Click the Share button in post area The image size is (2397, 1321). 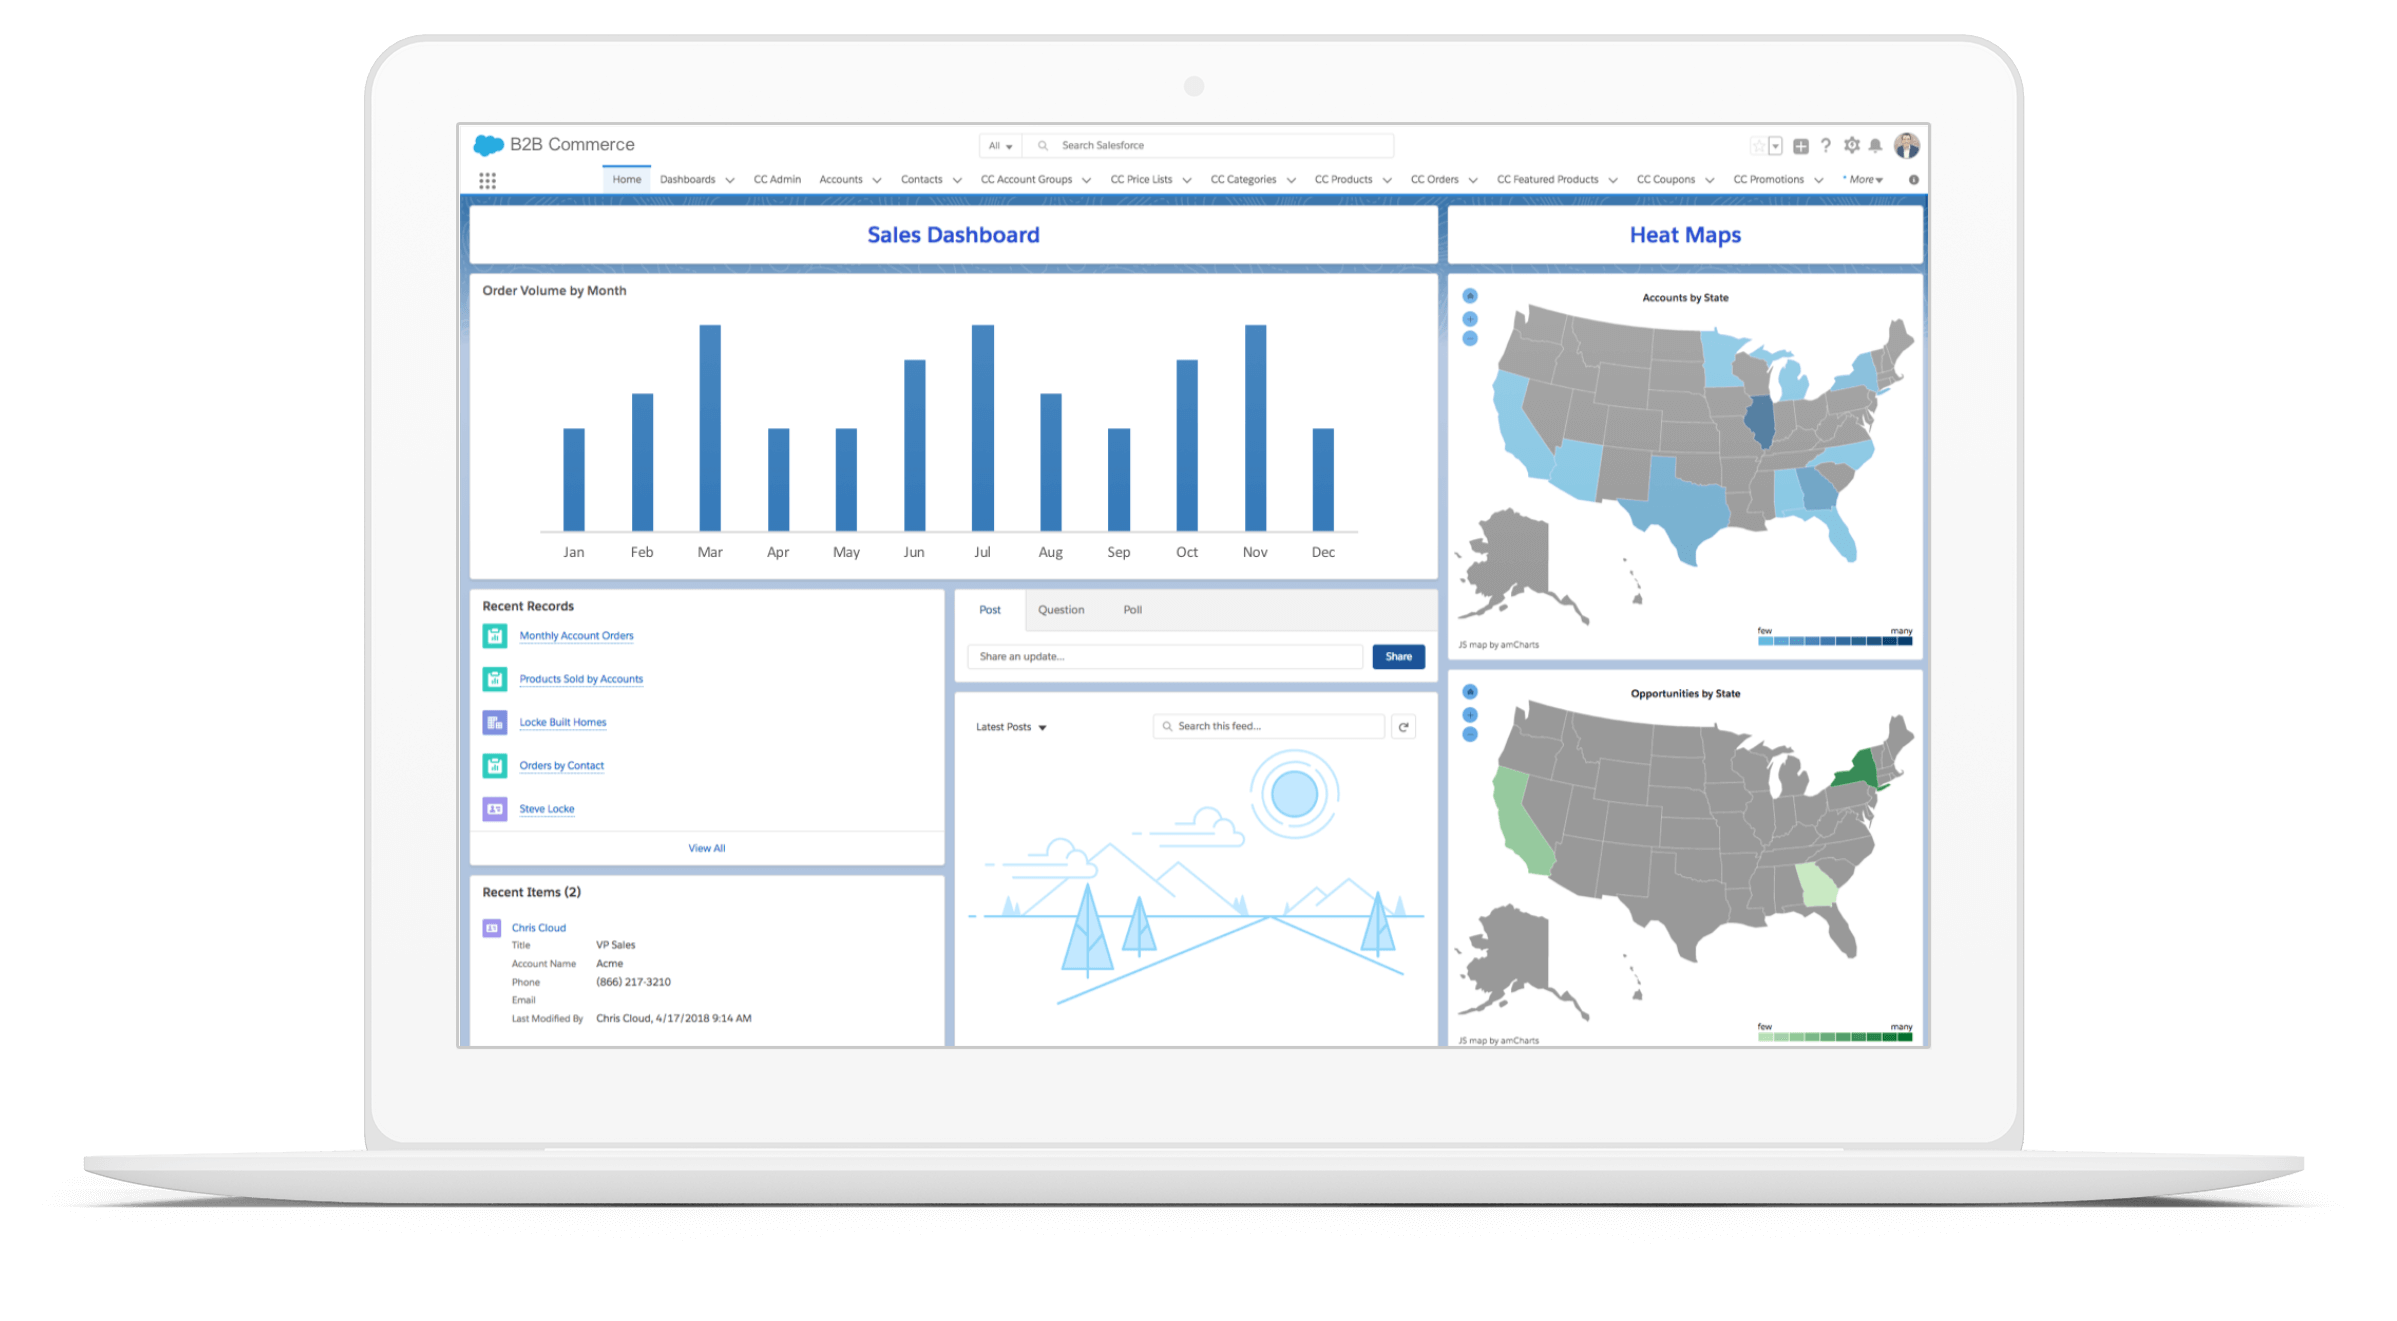[1394, 659]
